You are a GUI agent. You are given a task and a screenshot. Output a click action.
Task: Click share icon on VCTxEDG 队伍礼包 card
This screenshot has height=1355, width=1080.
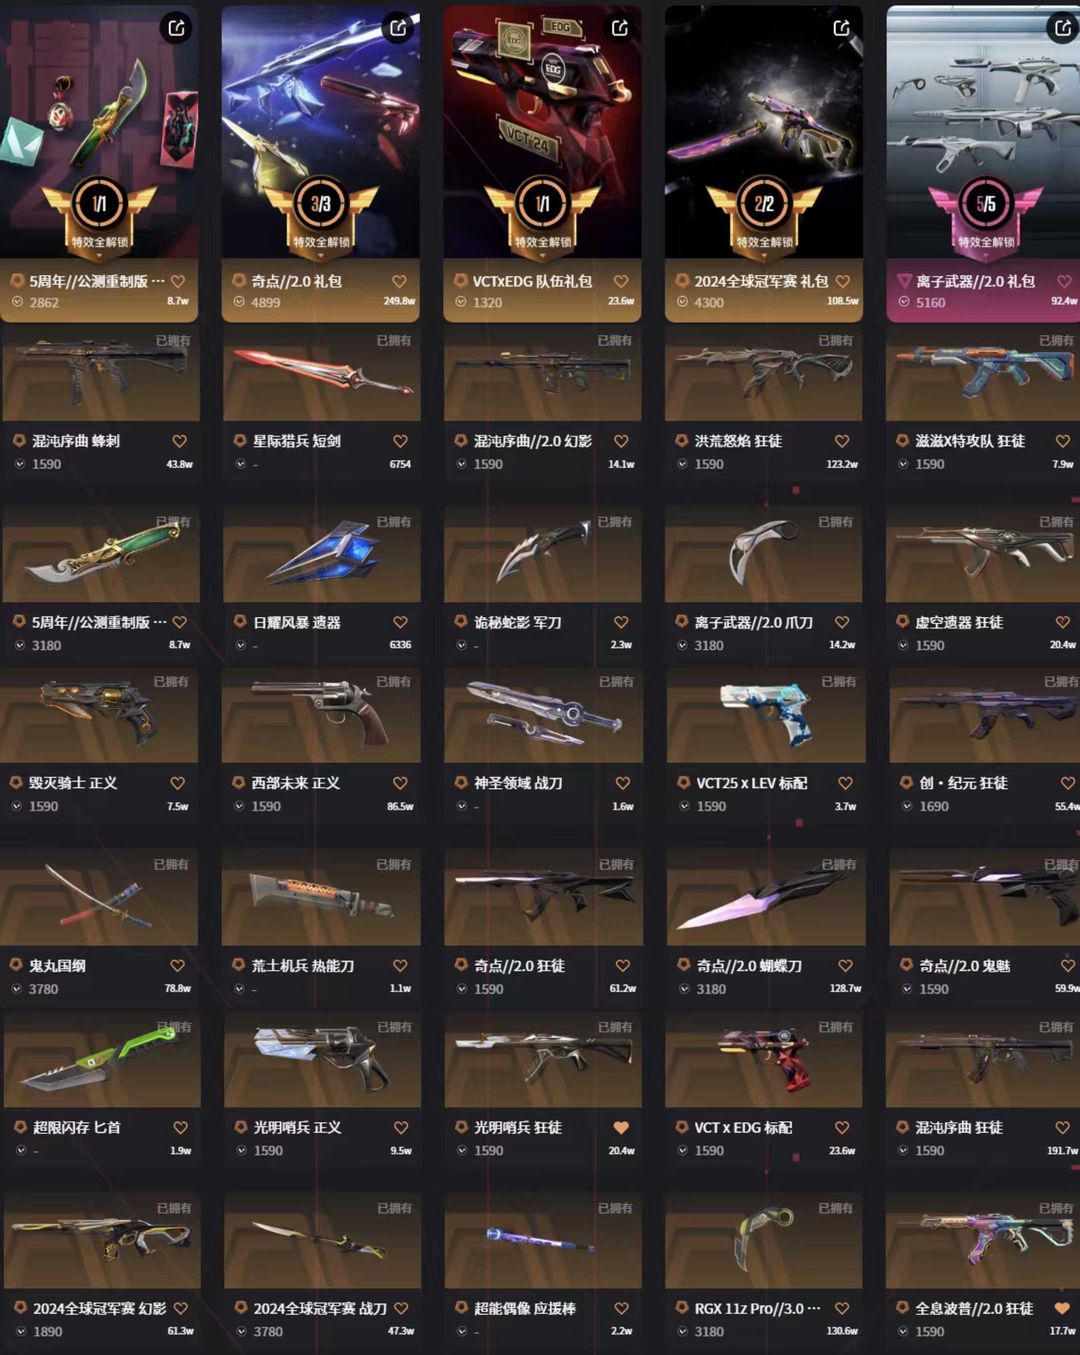620,28
